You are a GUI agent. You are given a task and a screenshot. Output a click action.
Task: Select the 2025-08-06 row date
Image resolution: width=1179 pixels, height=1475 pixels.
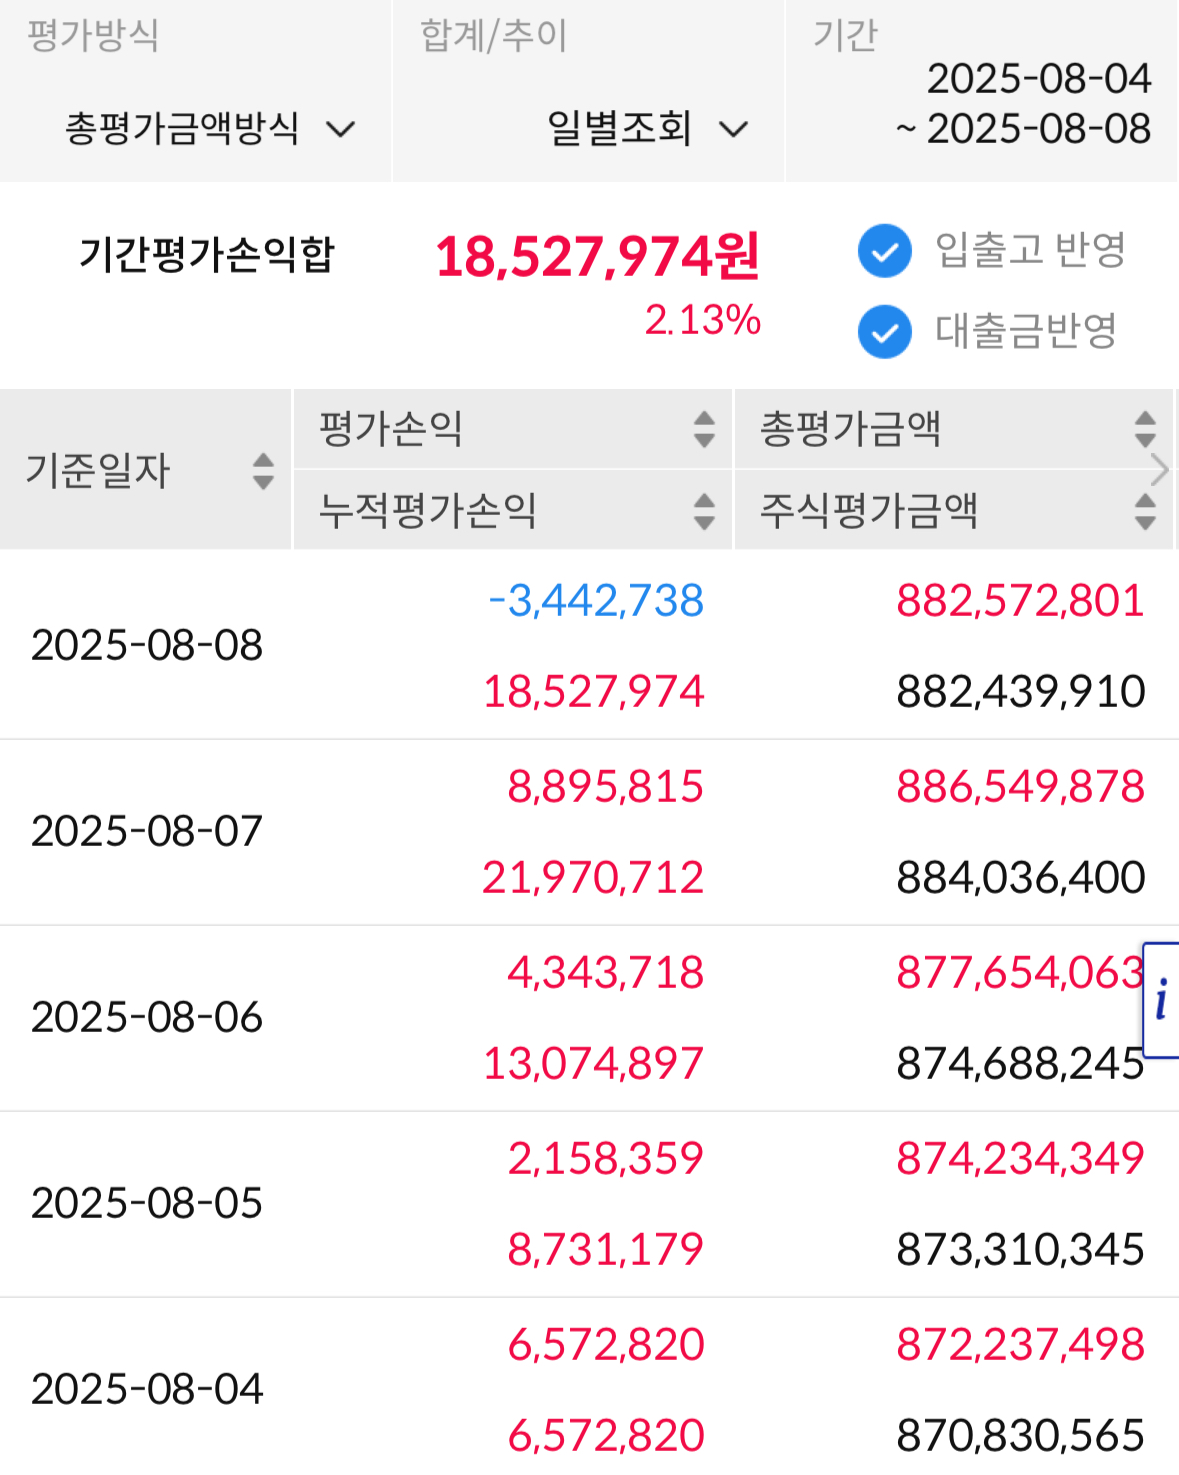click(x=147, y=1017)
